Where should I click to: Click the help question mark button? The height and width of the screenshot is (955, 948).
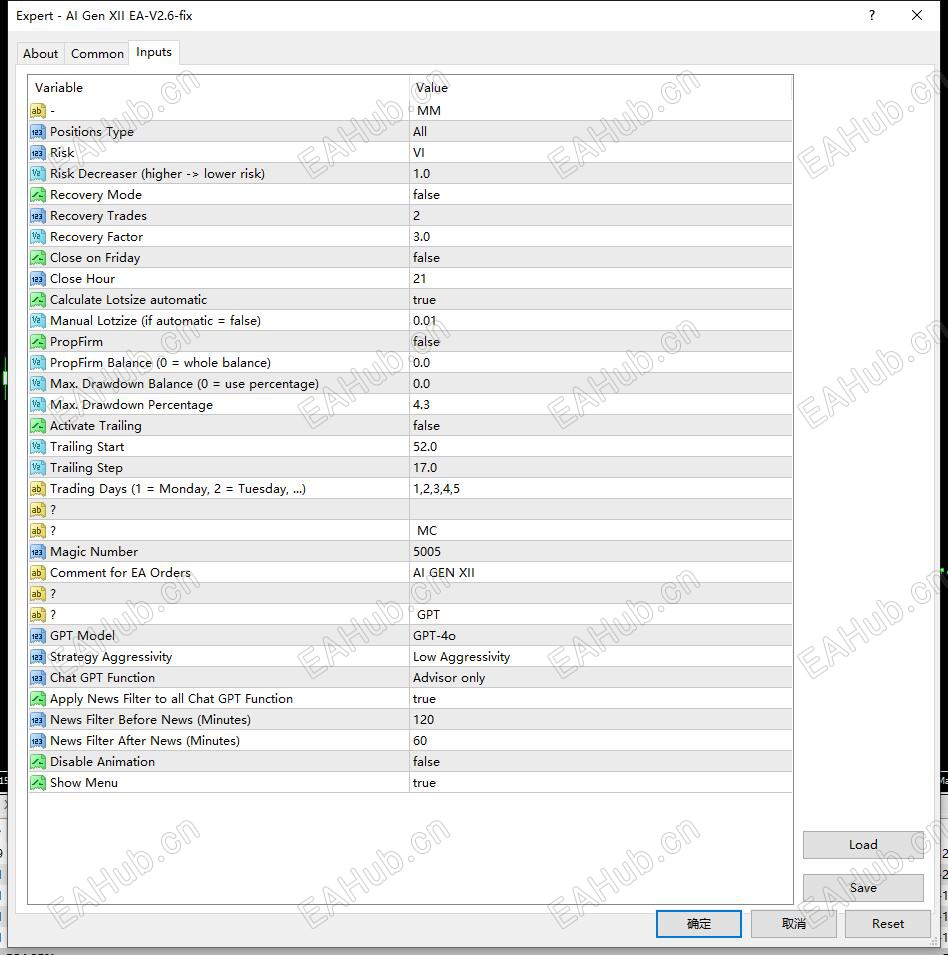[872, 15]
